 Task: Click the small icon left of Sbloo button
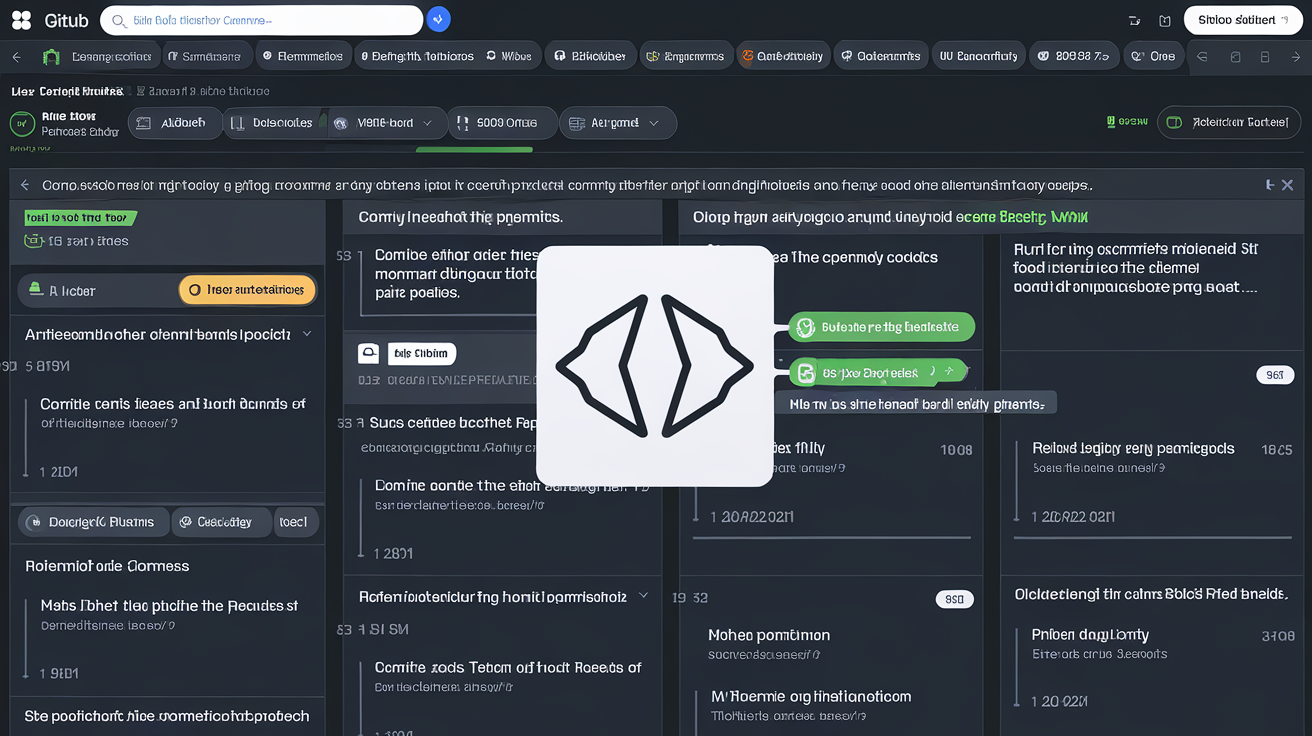(1165, 20)
